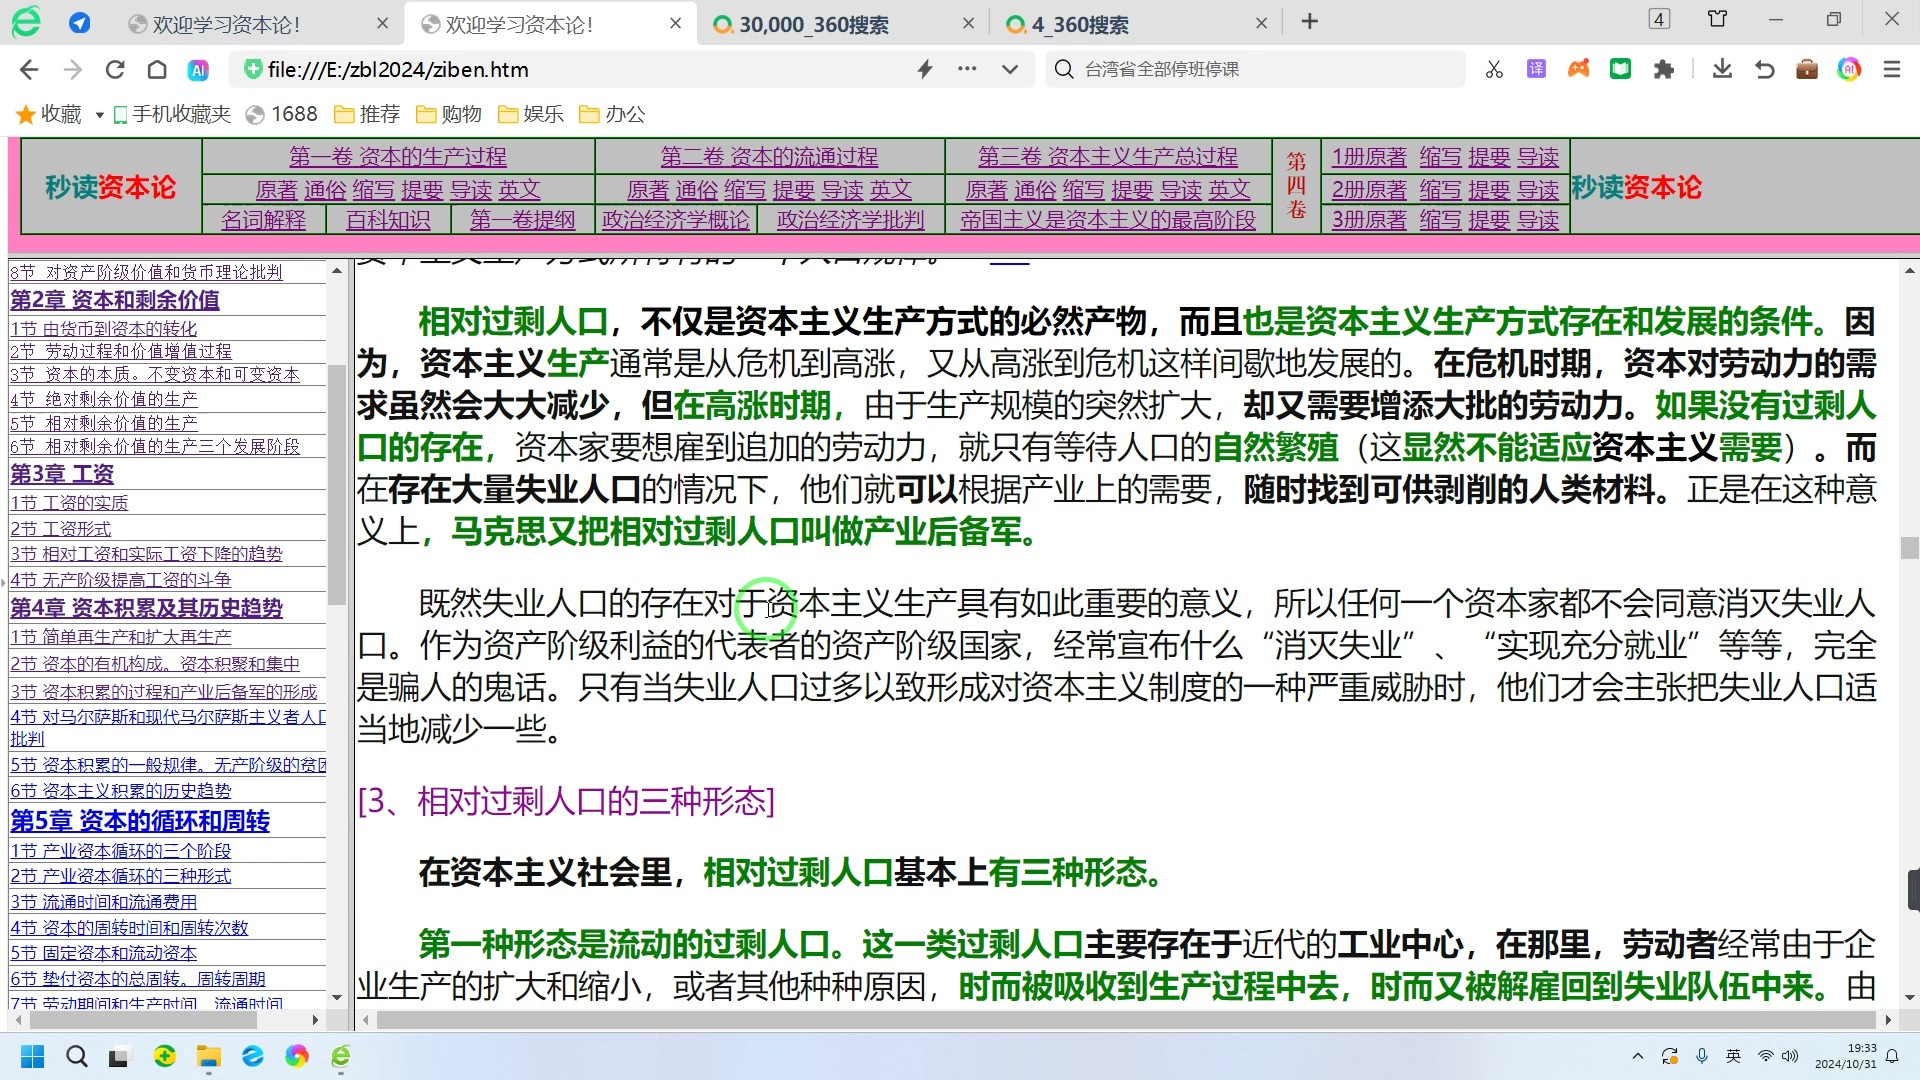Click the undo closed page icon
The image size is (1920, 1080).
(1765, 69)
